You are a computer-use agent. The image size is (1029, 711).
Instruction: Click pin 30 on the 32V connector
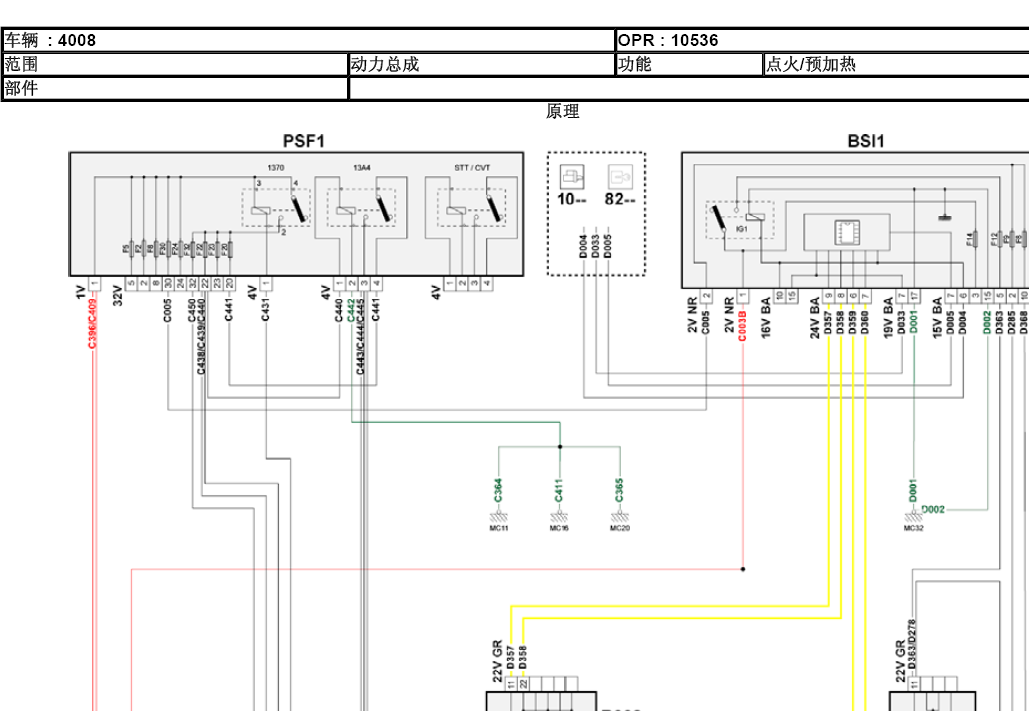click(x=168, y=284)
